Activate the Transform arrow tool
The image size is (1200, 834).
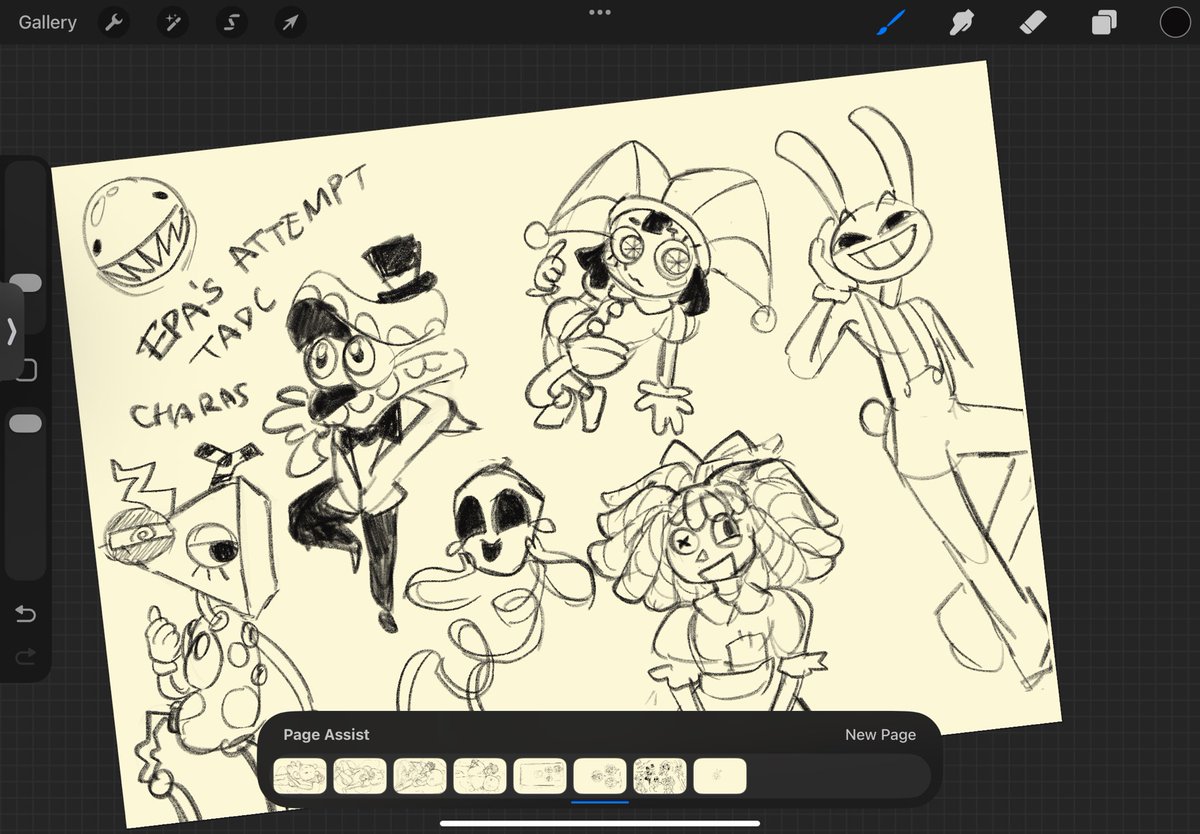tap(289, 23)
